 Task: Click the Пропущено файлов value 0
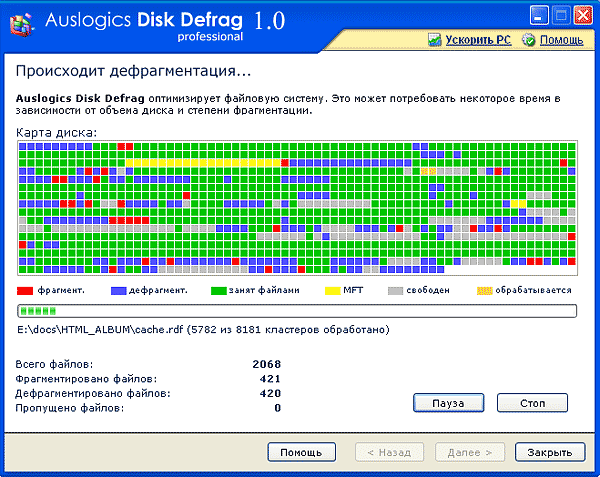coord(278,408)
